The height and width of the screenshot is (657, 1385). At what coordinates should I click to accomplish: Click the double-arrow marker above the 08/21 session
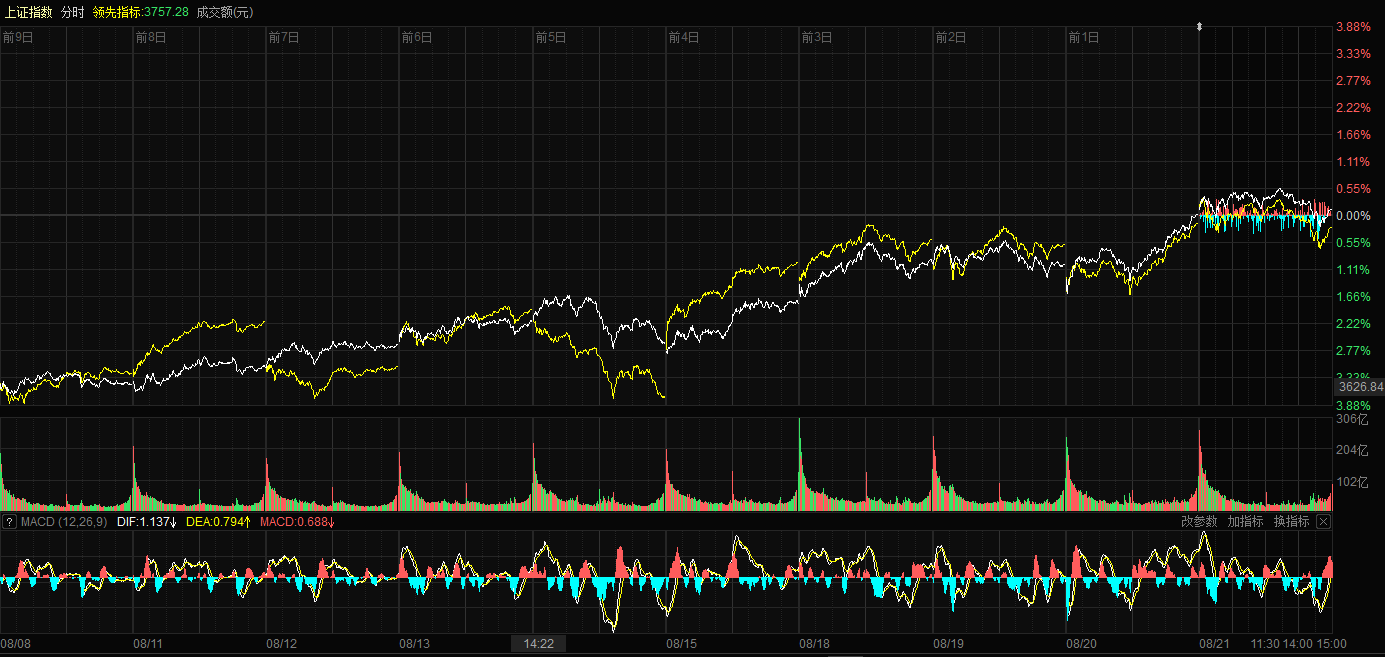[x=1200, y=27]
